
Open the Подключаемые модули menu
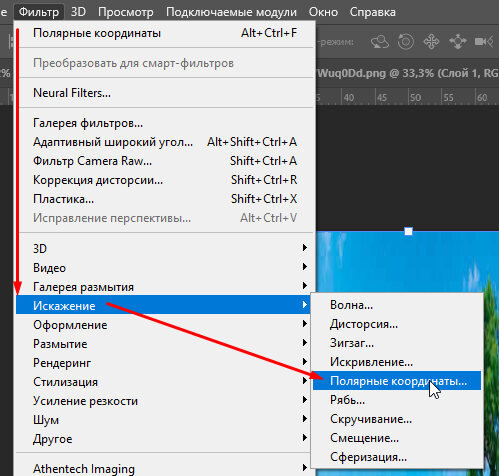[231, 12]
